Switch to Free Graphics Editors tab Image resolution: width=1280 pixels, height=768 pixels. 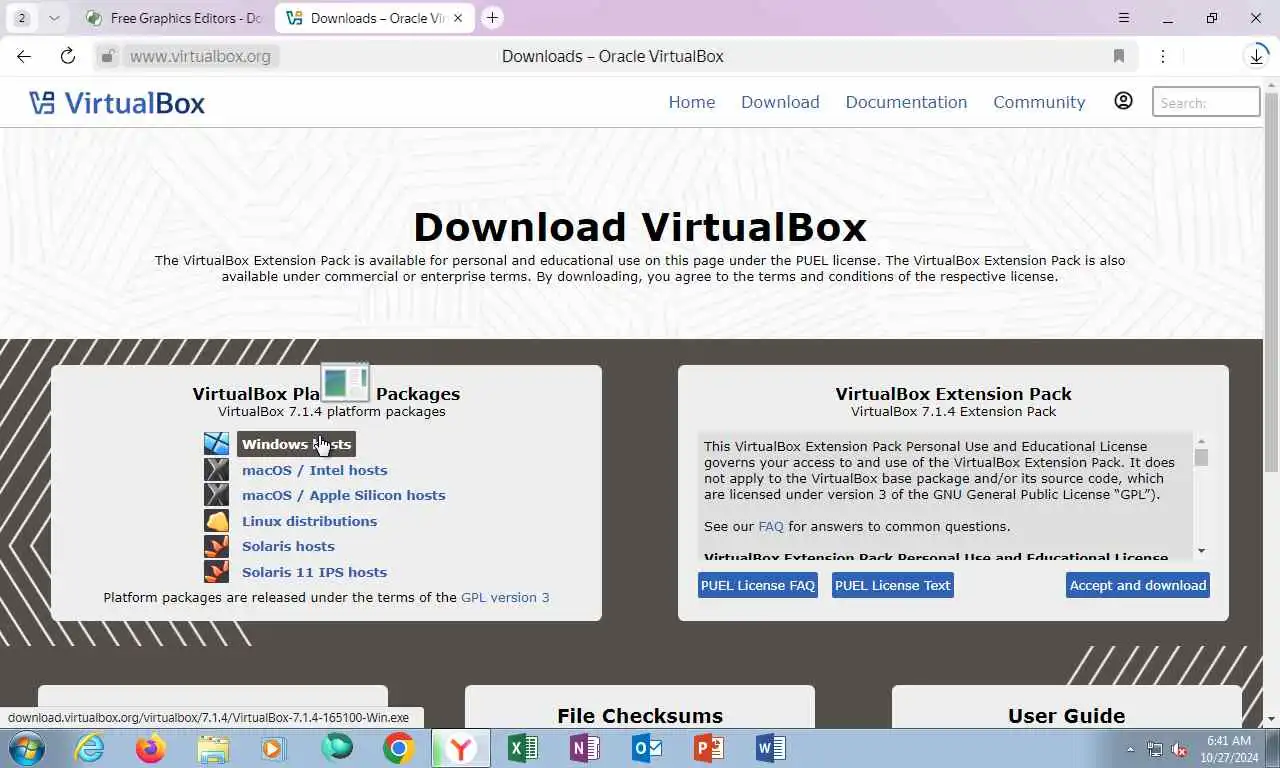pyautogui.click(x=174, y=18)
